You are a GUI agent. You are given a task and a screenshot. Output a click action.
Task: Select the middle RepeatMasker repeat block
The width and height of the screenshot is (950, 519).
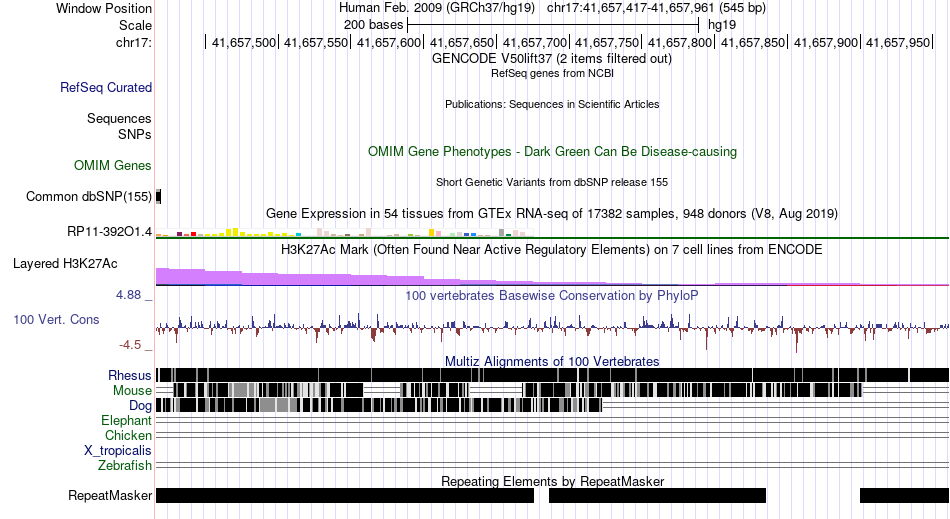click(657, 495)
